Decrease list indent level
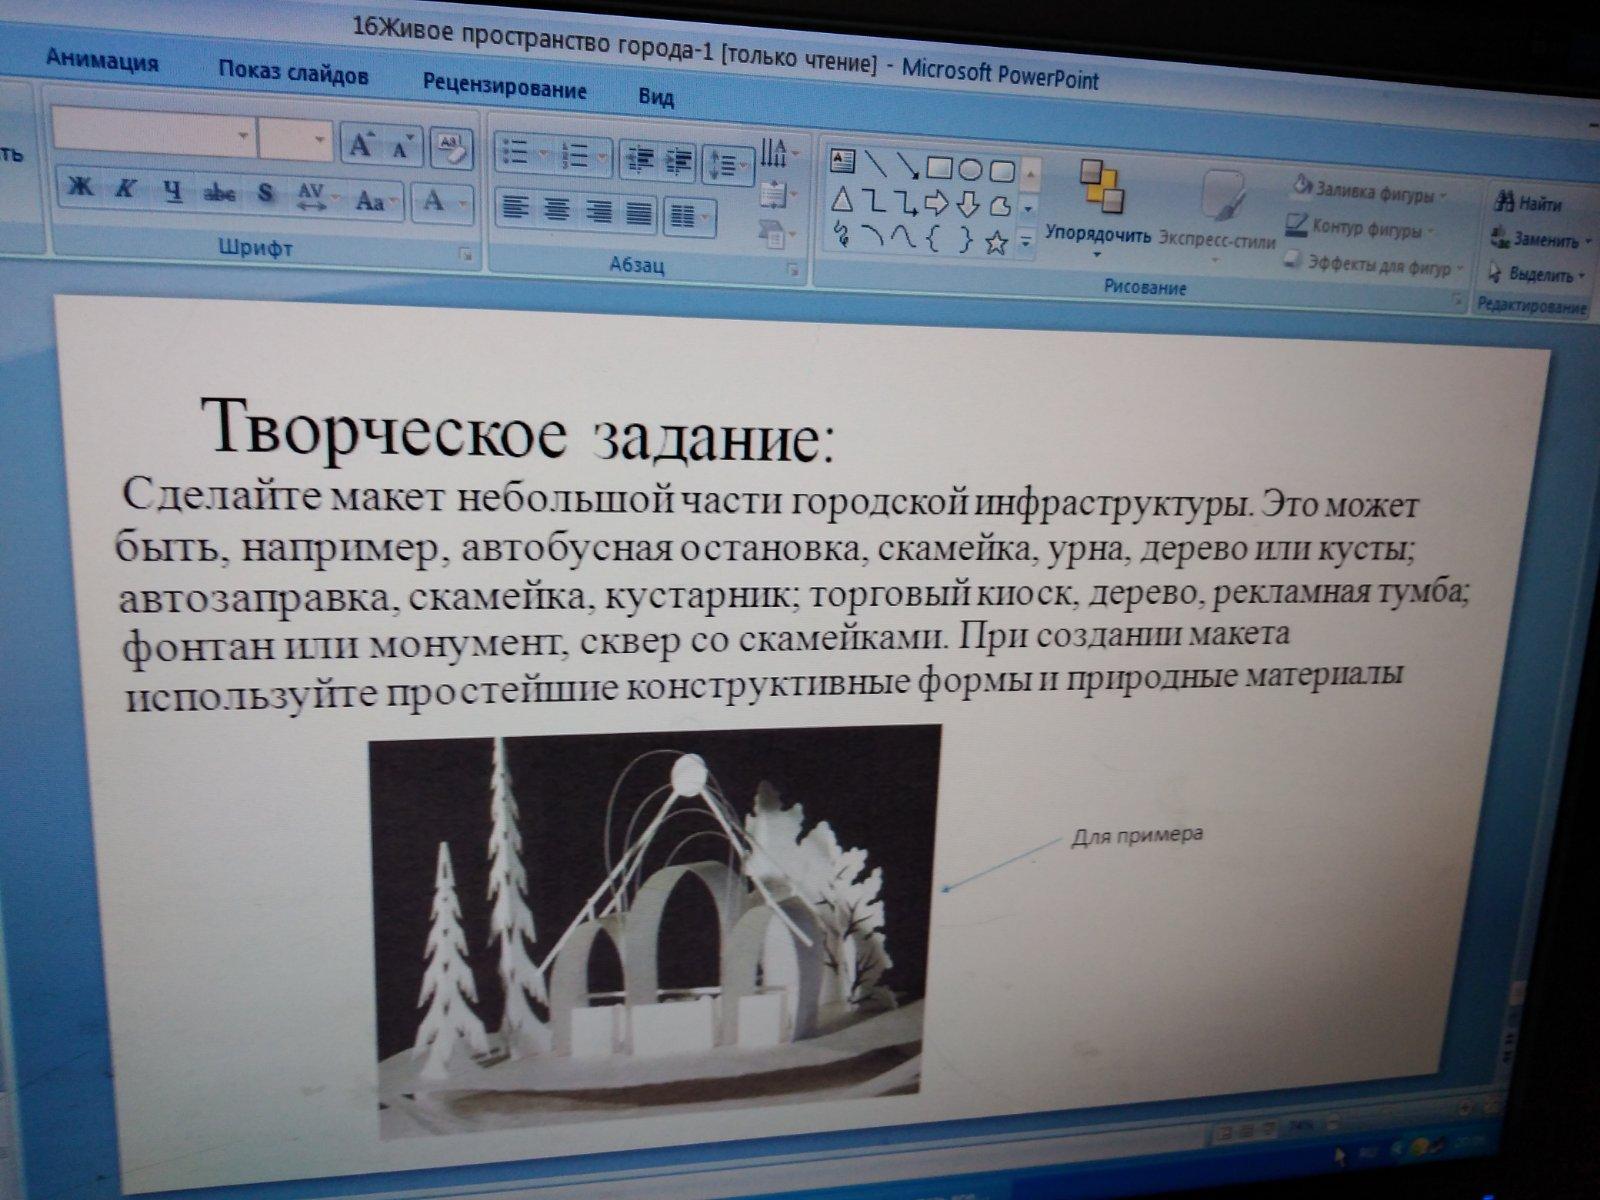The height and width of the screenshot is (1200, 1600). [x=638, y=161]
